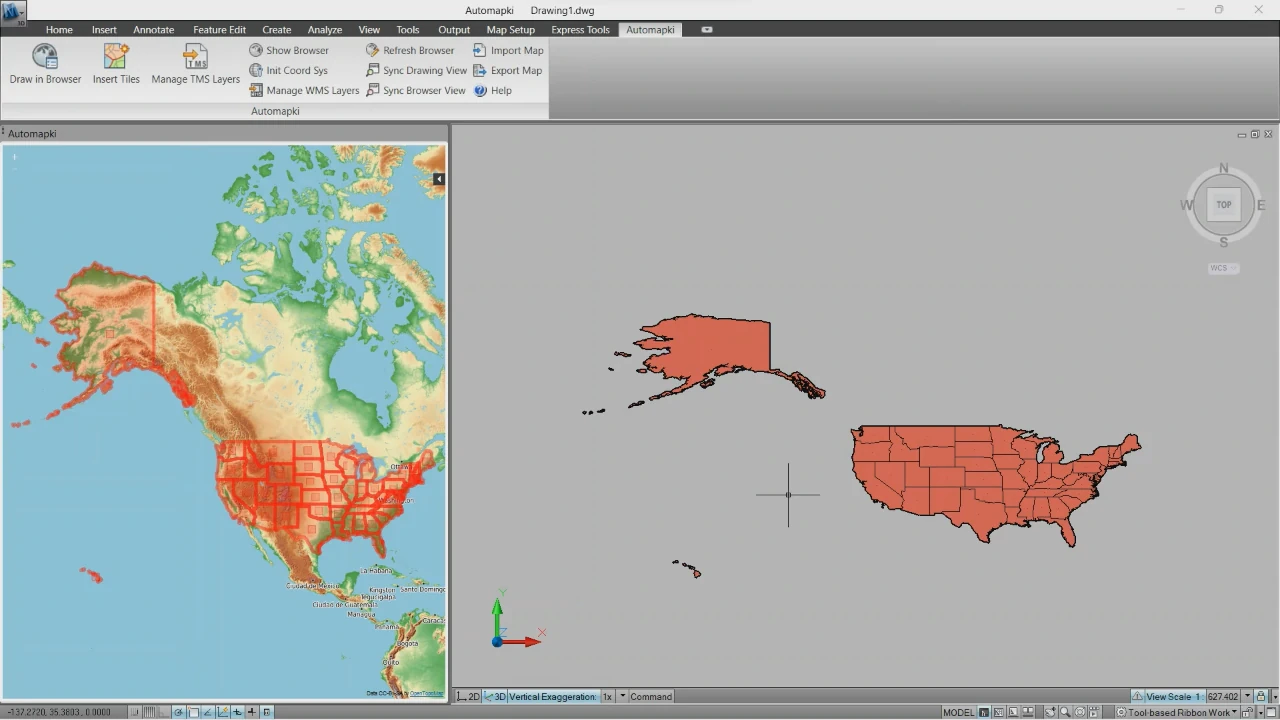Open the Express Tools tab
This screenshot has width=1280, height=720.
point(580,29)
